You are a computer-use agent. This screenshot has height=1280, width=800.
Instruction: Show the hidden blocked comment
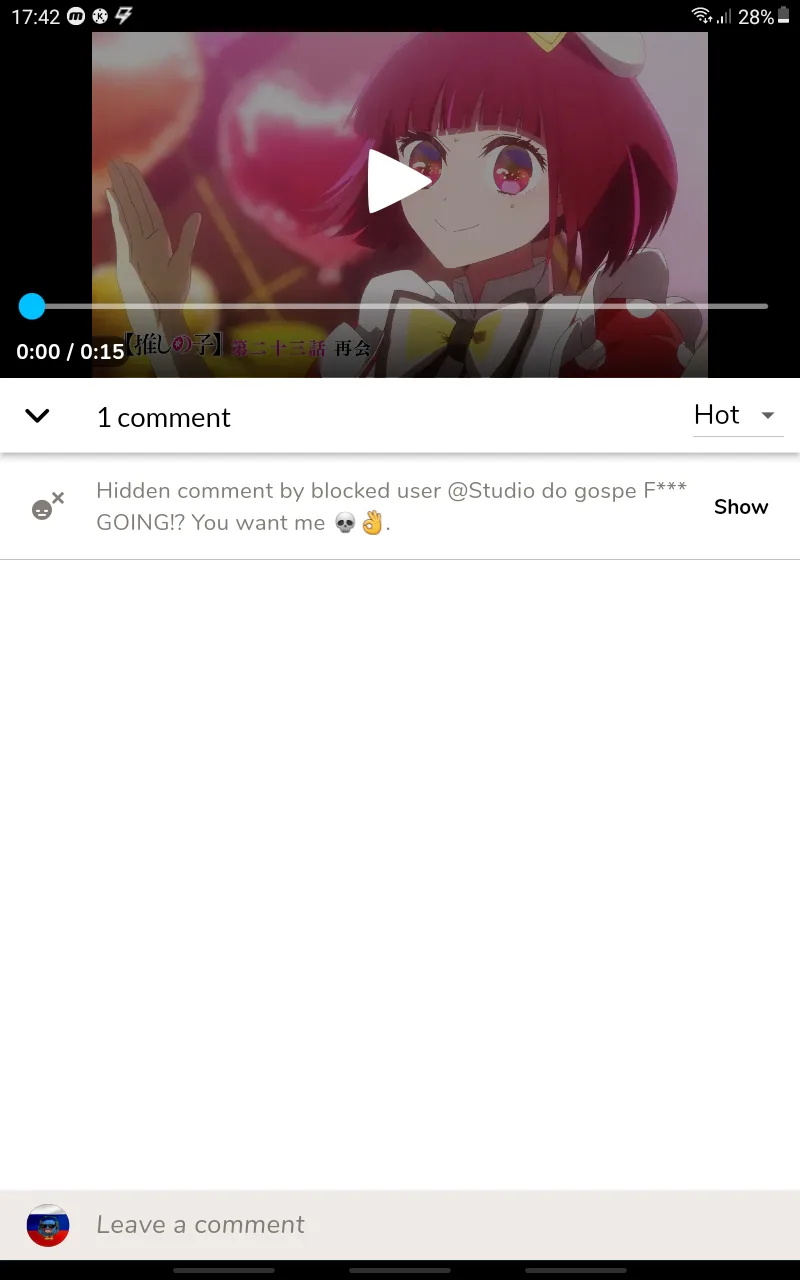coord(741,507)
